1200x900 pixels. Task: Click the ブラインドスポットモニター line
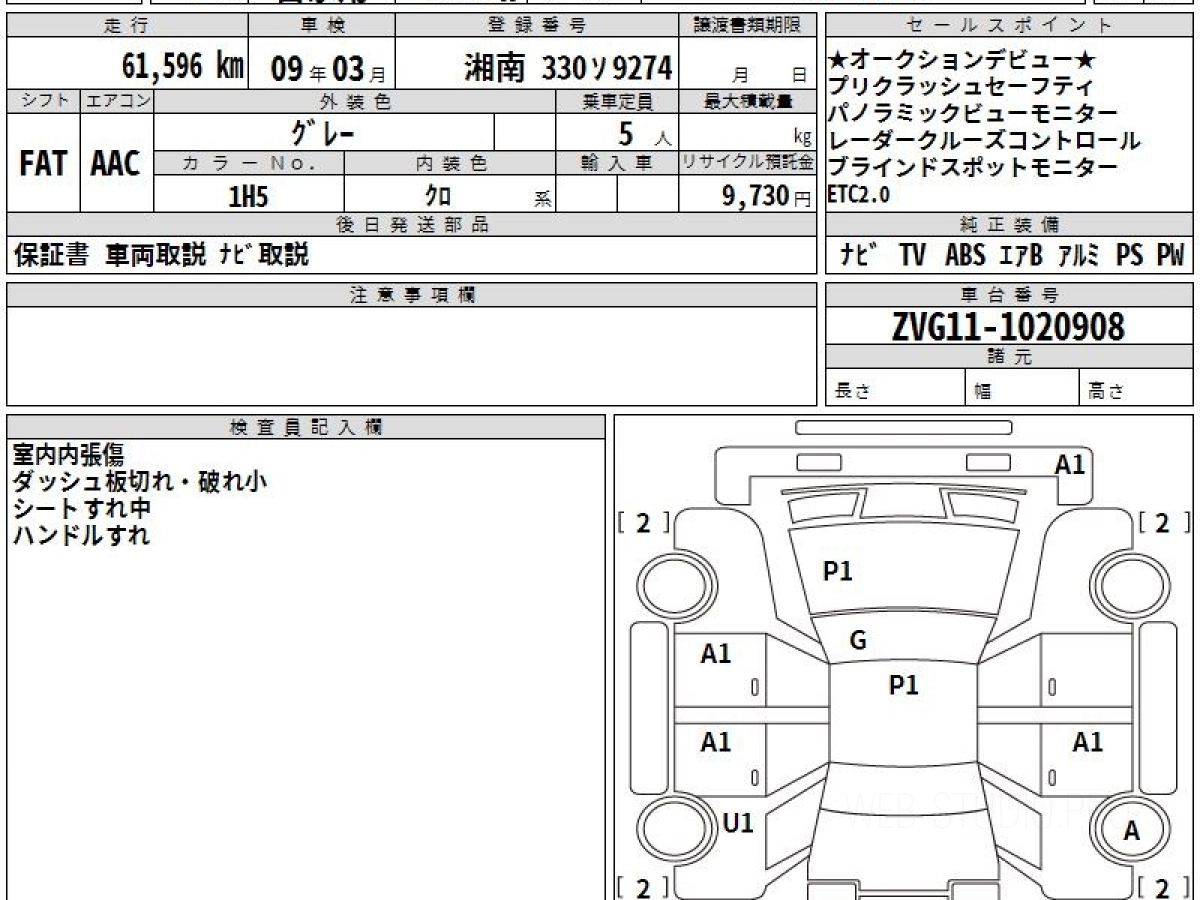973,167
